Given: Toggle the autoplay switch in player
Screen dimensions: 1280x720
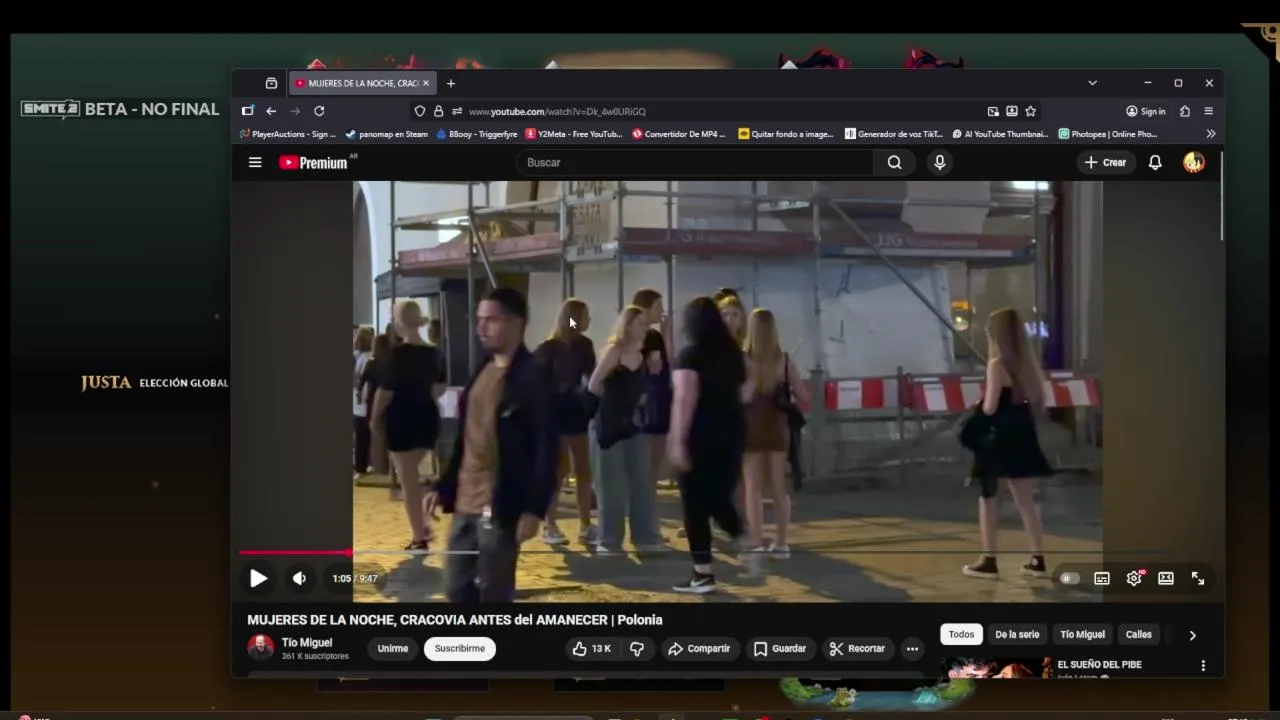Looking at the screenshot, I should (x=1069, y=578).
